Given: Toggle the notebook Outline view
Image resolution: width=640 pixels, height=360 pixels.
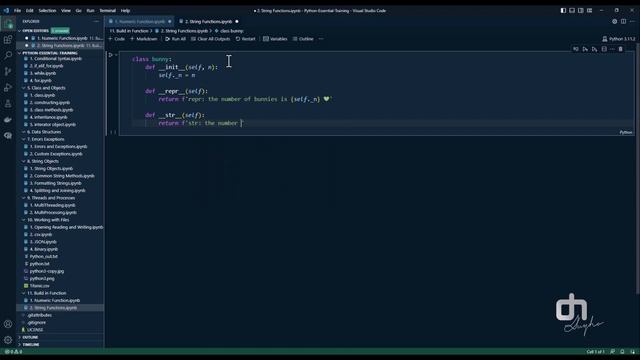Looking at the screenshot, I should (303, 39).
